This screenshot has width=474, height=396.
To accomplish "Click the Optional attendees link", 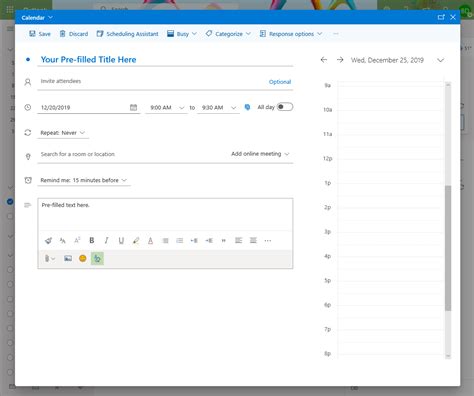I will pyautogui.click(x=280, y=82).
